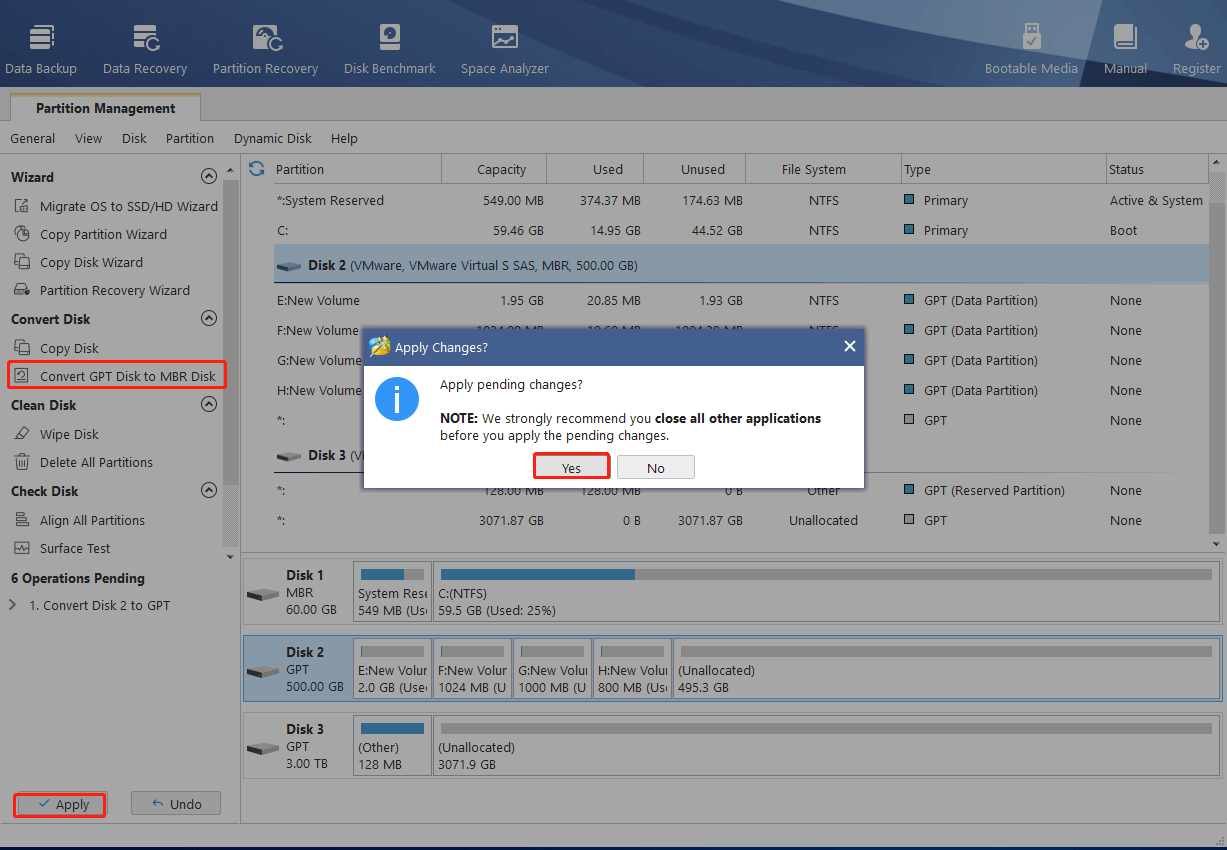Choose Convert GPT Disk to MBR Disk
Image resolution: width=1227 pixels, height=850 pixels.
(x=115, y=376)
